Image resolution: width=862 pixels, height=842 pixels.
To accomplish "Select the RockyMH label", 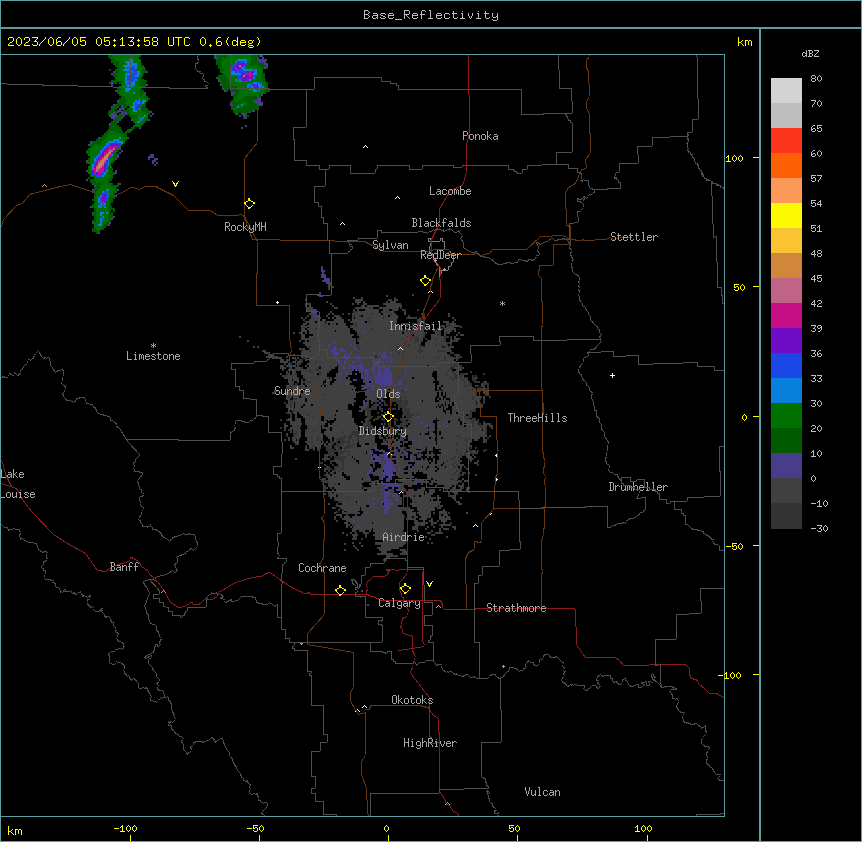I will point(245,227).
